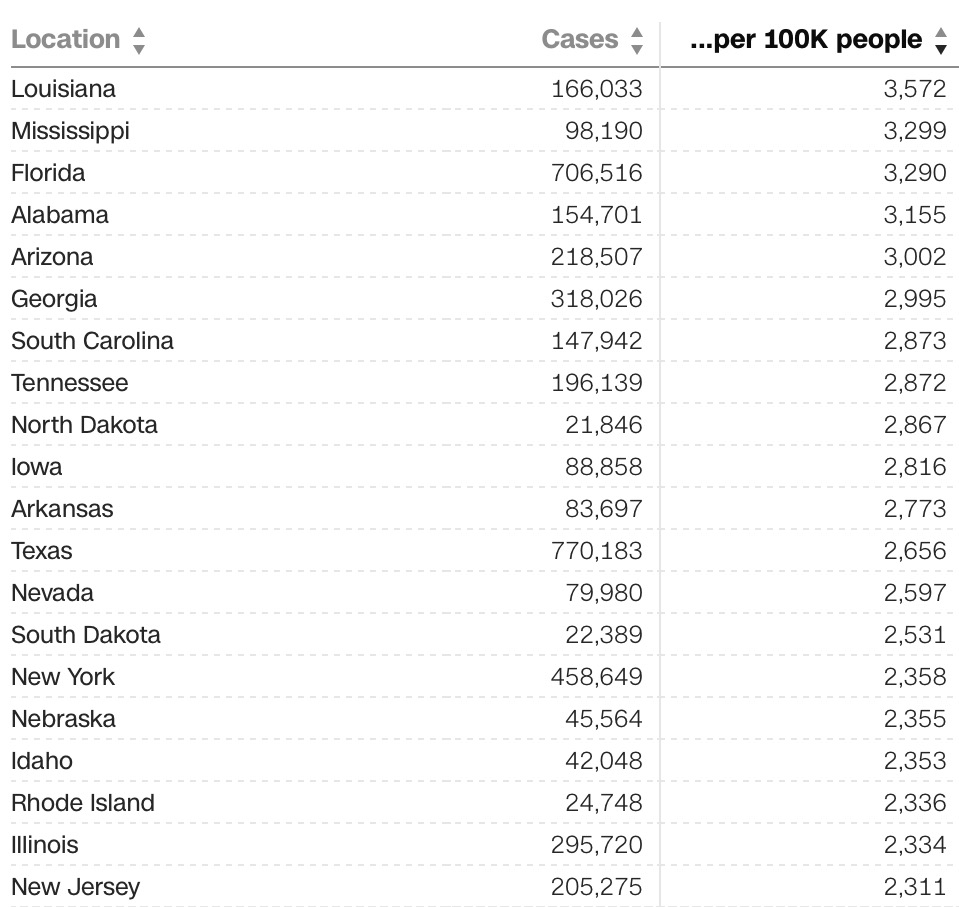Screen dimensions: 959x907
Task: Click North Dakota's case count 21,846
Action: pos(604,425)
